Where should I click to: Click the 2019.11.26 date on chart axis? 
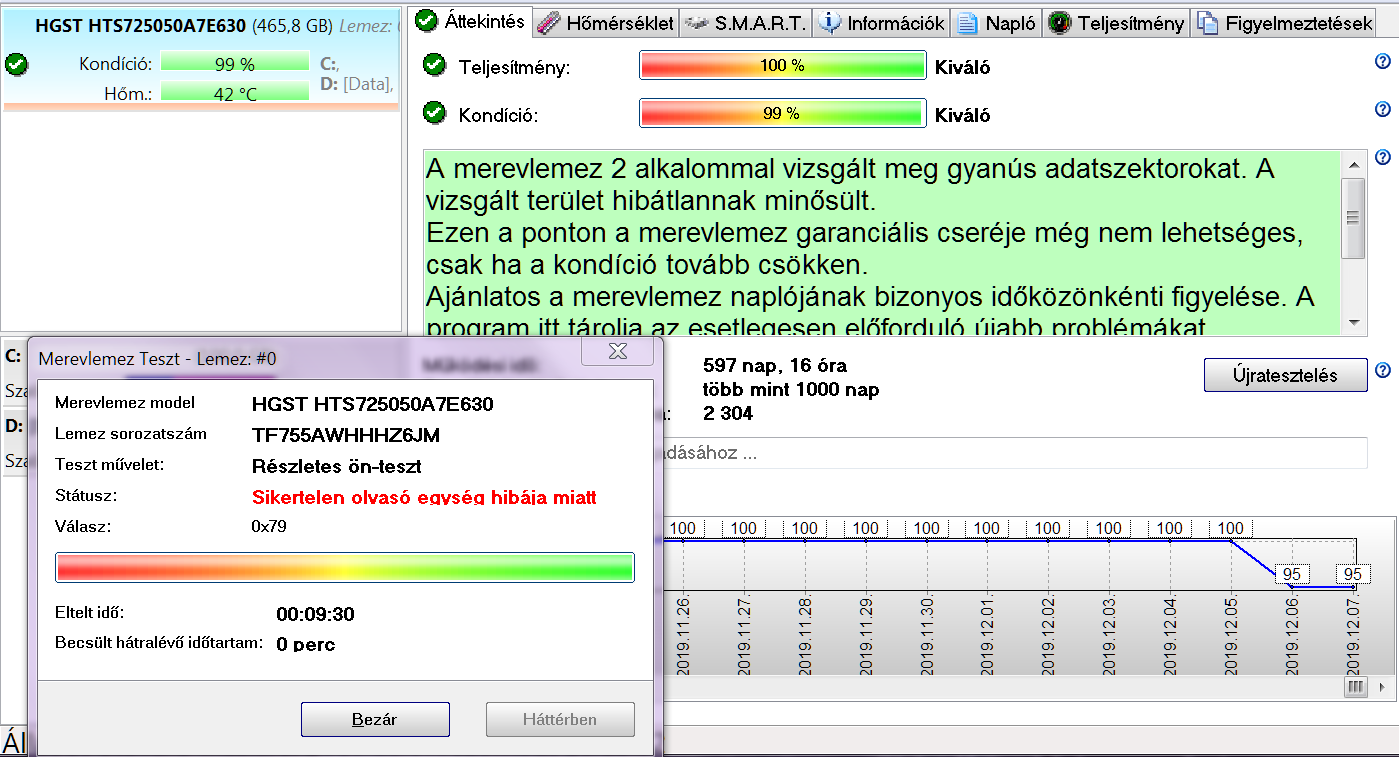tap(684, 635)
